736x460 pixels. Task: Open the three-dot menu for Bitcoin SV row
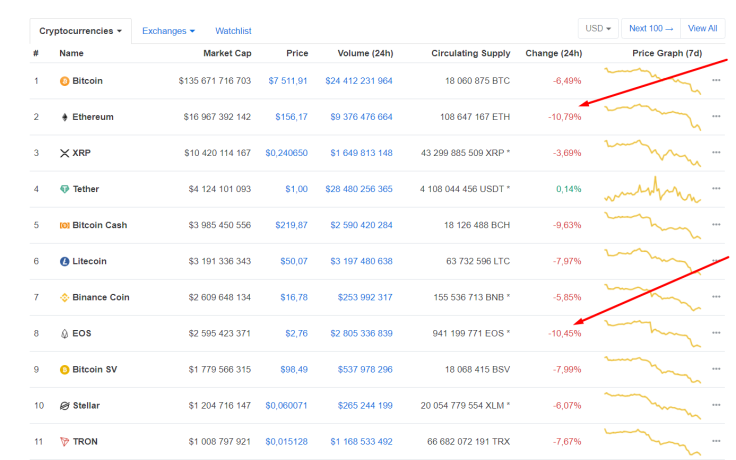point(716,369)
